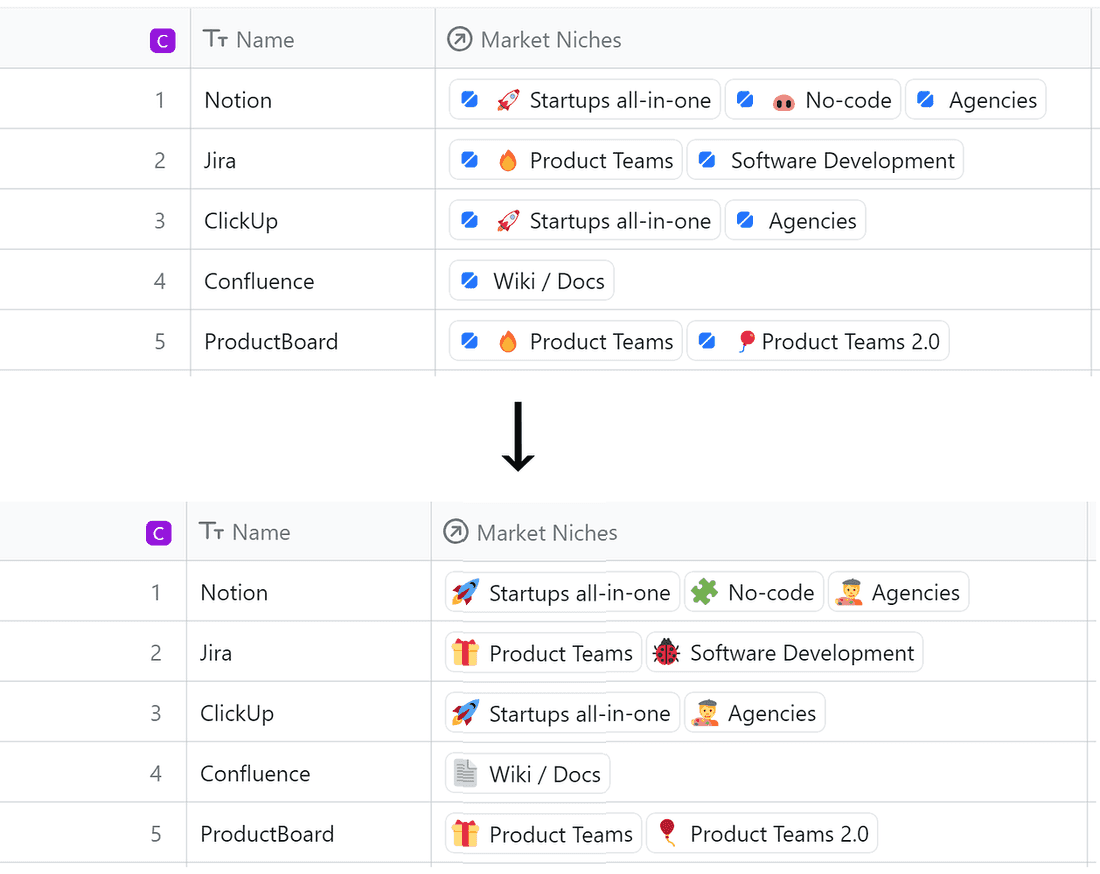Click the fire icon on ProductBoard's Product Teams tag
This screenshot has width=1100, height=874.
508,342
